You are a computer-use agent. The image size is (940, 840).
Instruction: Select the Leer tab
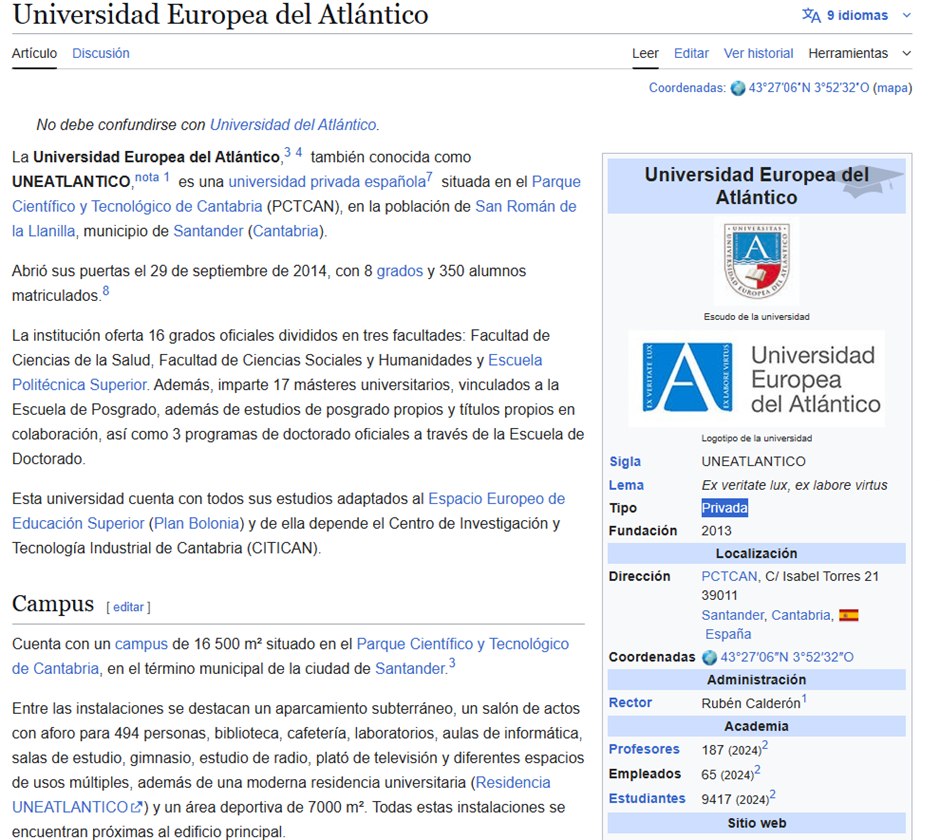click(645, 53)
